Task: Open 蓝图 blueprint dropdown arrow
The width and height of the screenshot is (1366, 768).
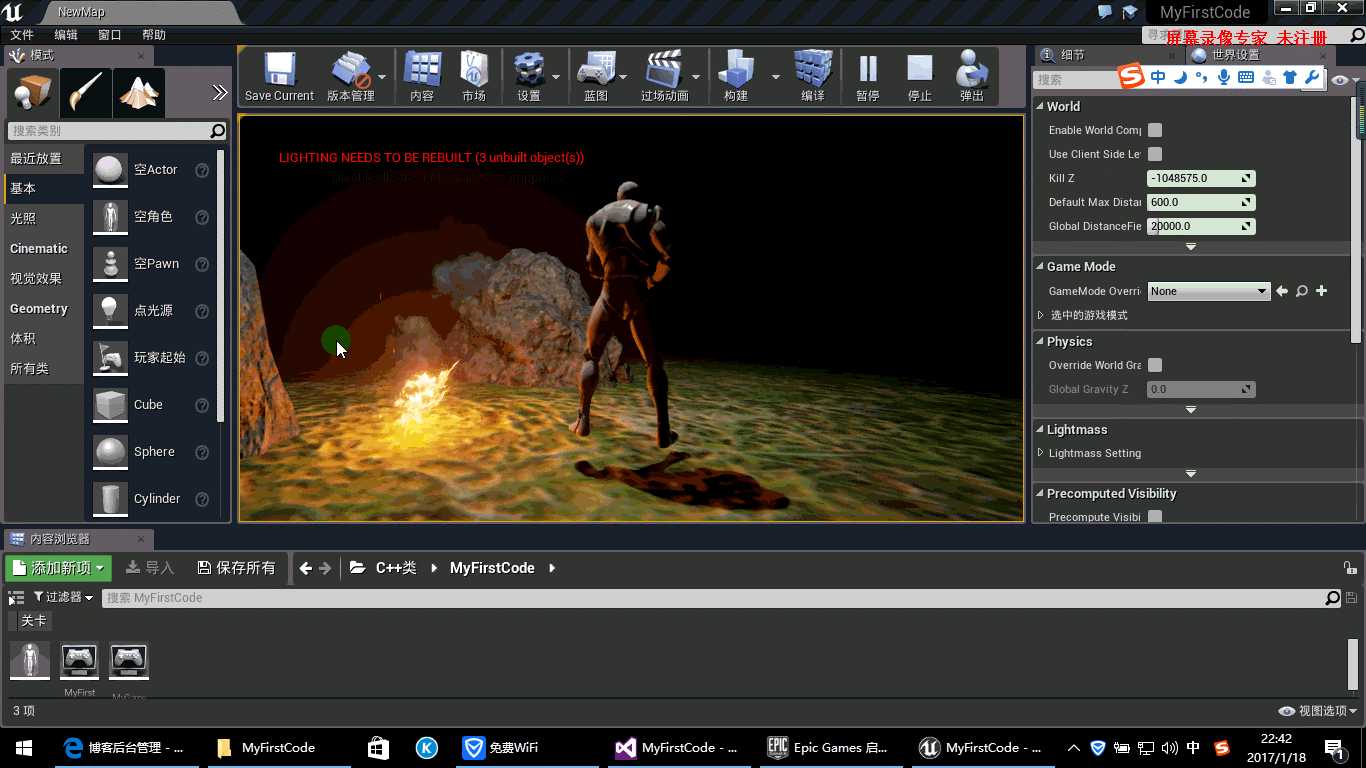Action: (623, 77)
